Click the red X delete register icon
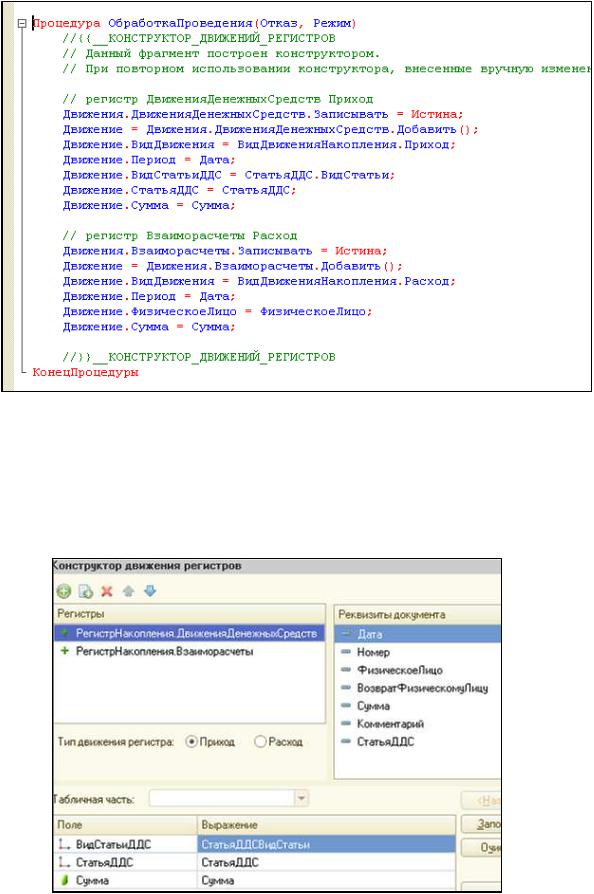Viewport: 594px width, 894px height. coord(107,591)
